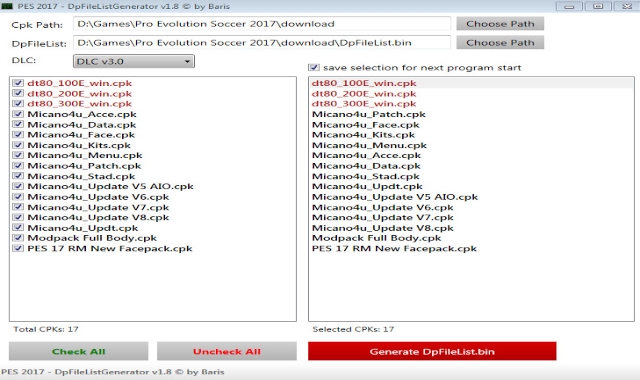Viewport: 640px width, 380px height.
Task: Uncheck Micano4u_Patch.cpk checkbox
Action: pos(18,166)
